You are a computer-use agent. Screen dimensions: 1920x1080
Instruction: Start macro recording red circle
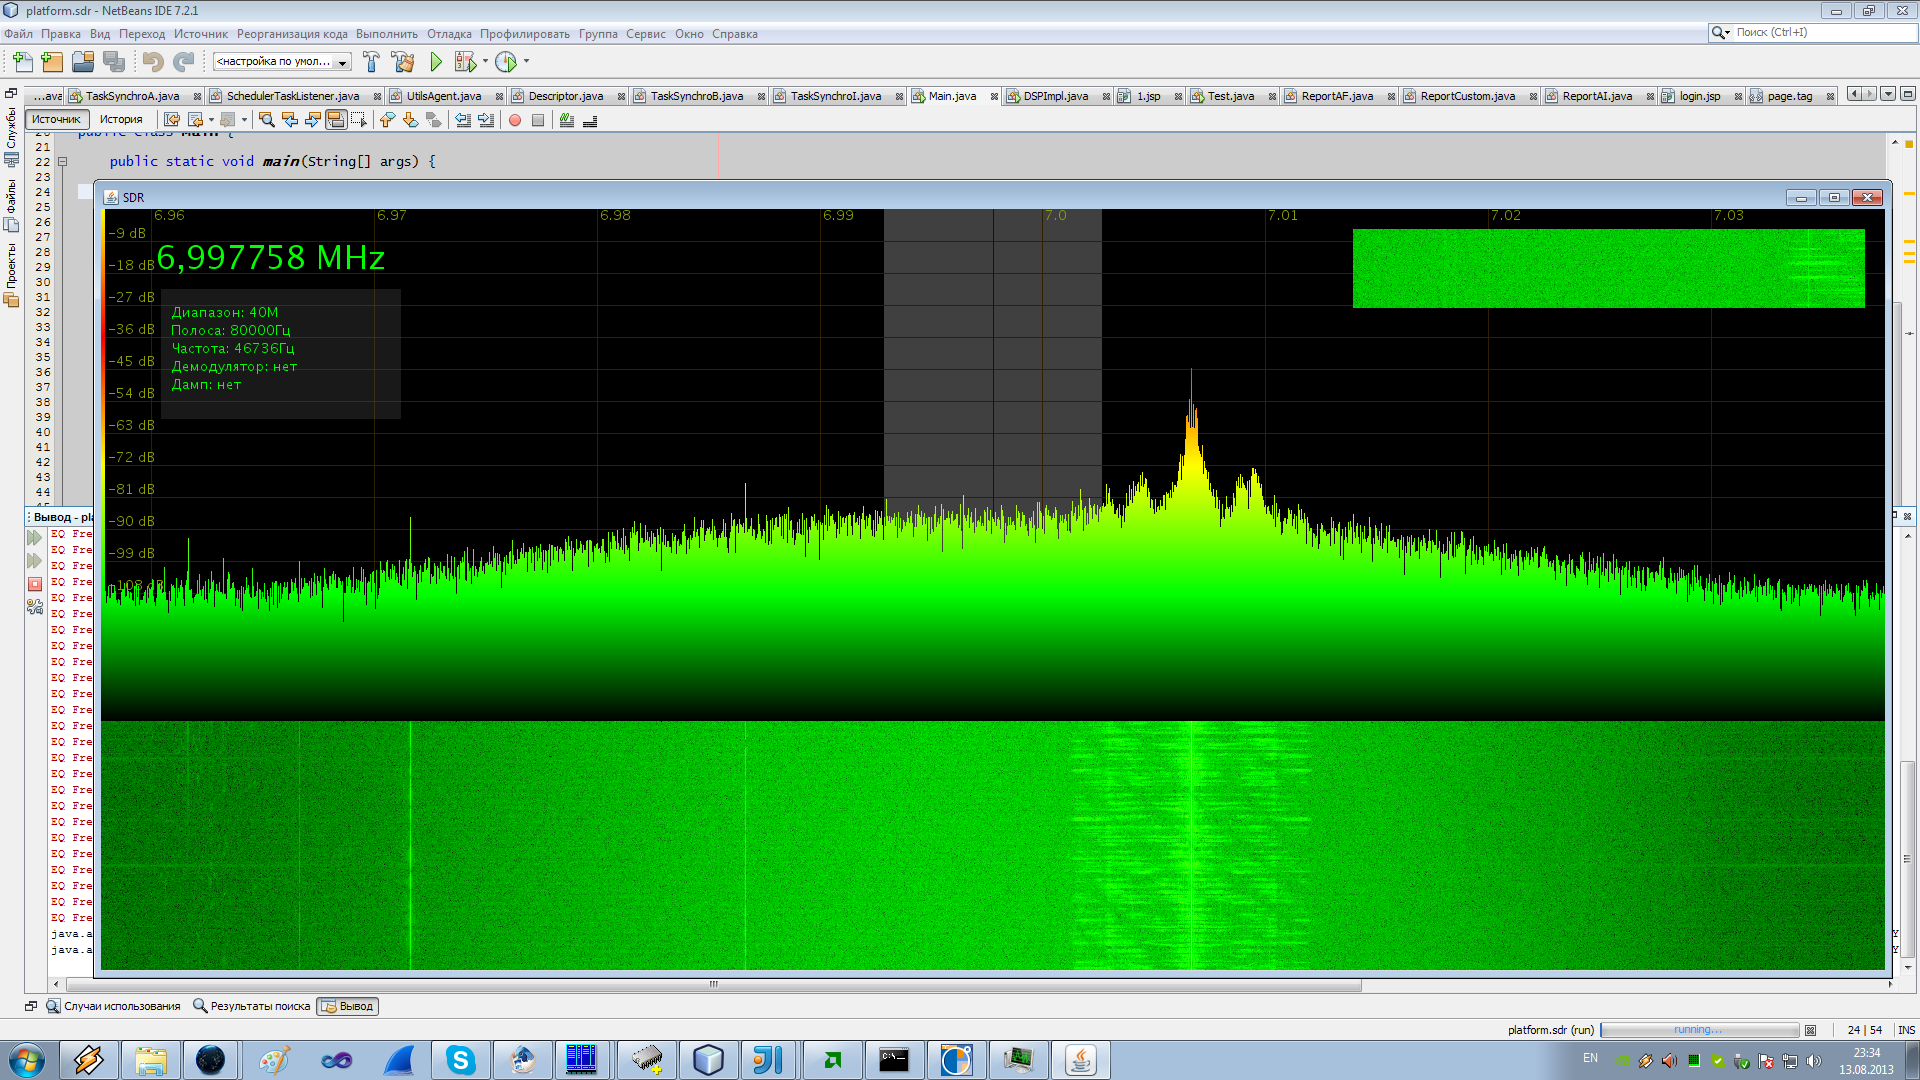click(x=515, y=120)
